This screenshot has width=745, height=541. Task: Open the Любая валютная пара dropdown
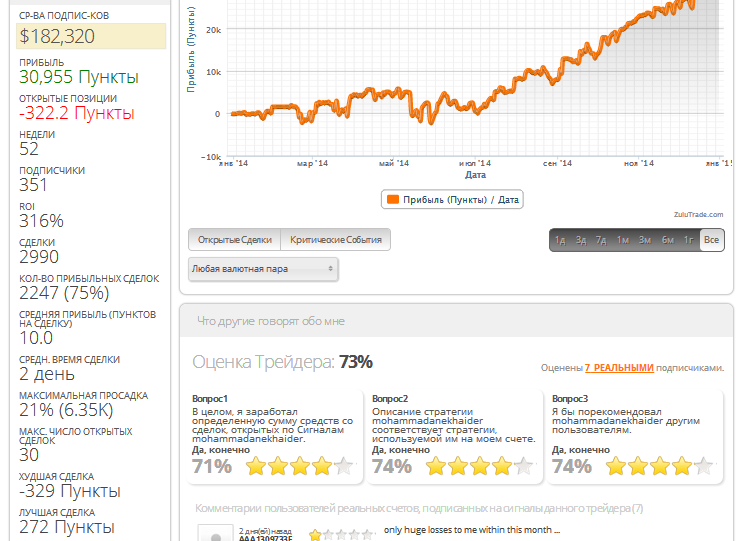[263, 269]
